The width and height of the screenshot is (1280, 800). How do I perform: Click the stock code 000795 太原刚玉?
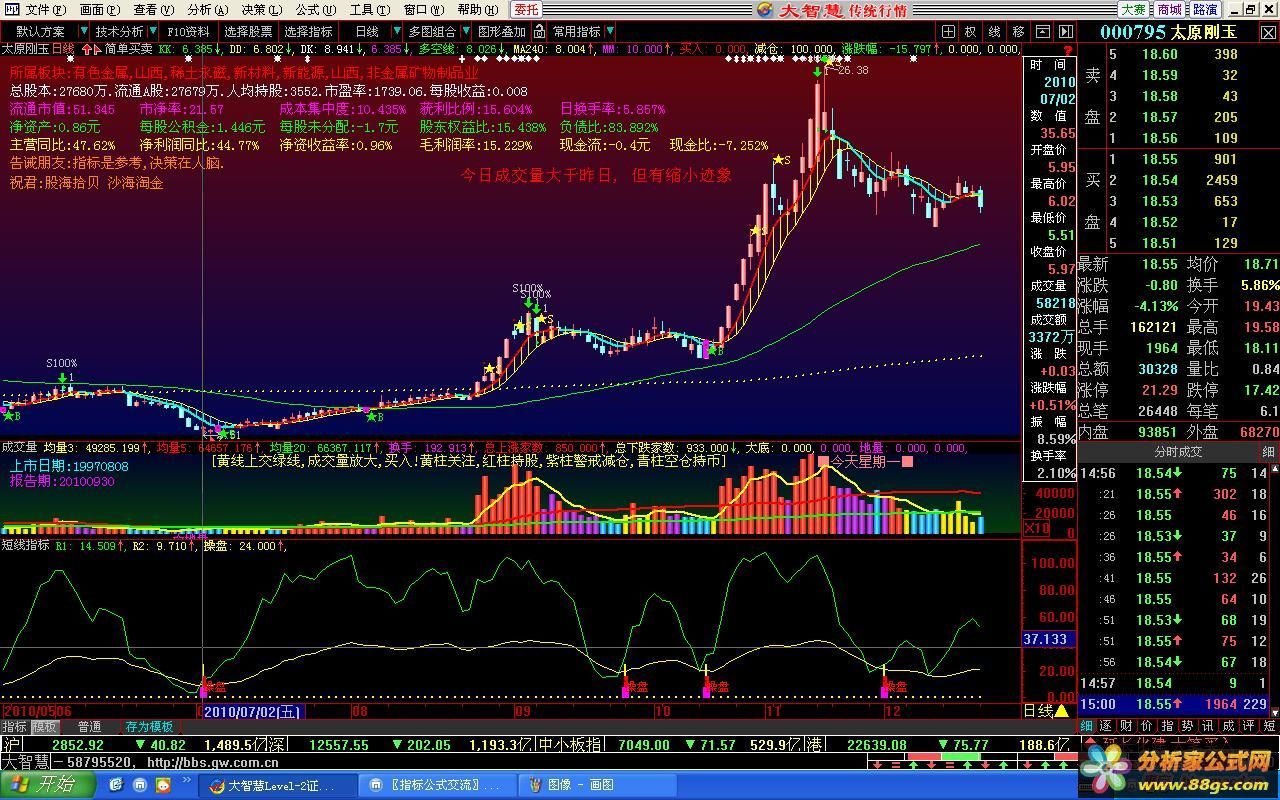pos(1168,32)
